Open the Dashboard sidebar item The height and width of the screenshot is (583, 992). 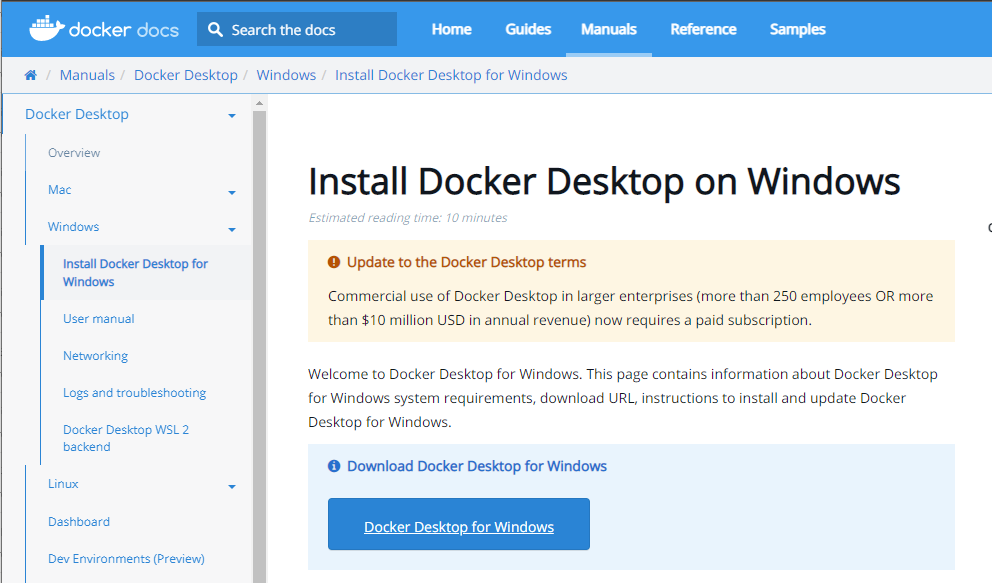click(x=79, y=522)
